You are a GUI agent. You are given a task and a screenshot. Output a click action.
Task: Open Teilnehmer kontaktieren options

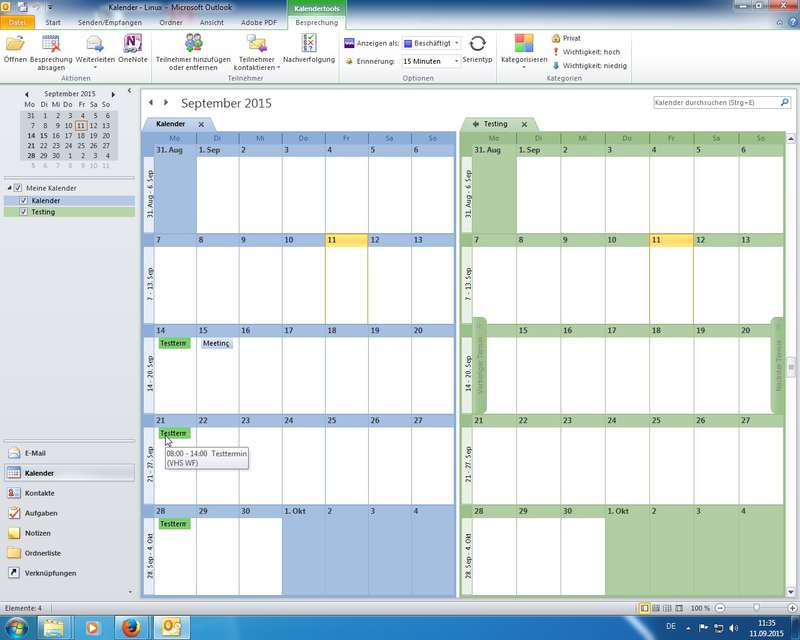click(257, 53)
